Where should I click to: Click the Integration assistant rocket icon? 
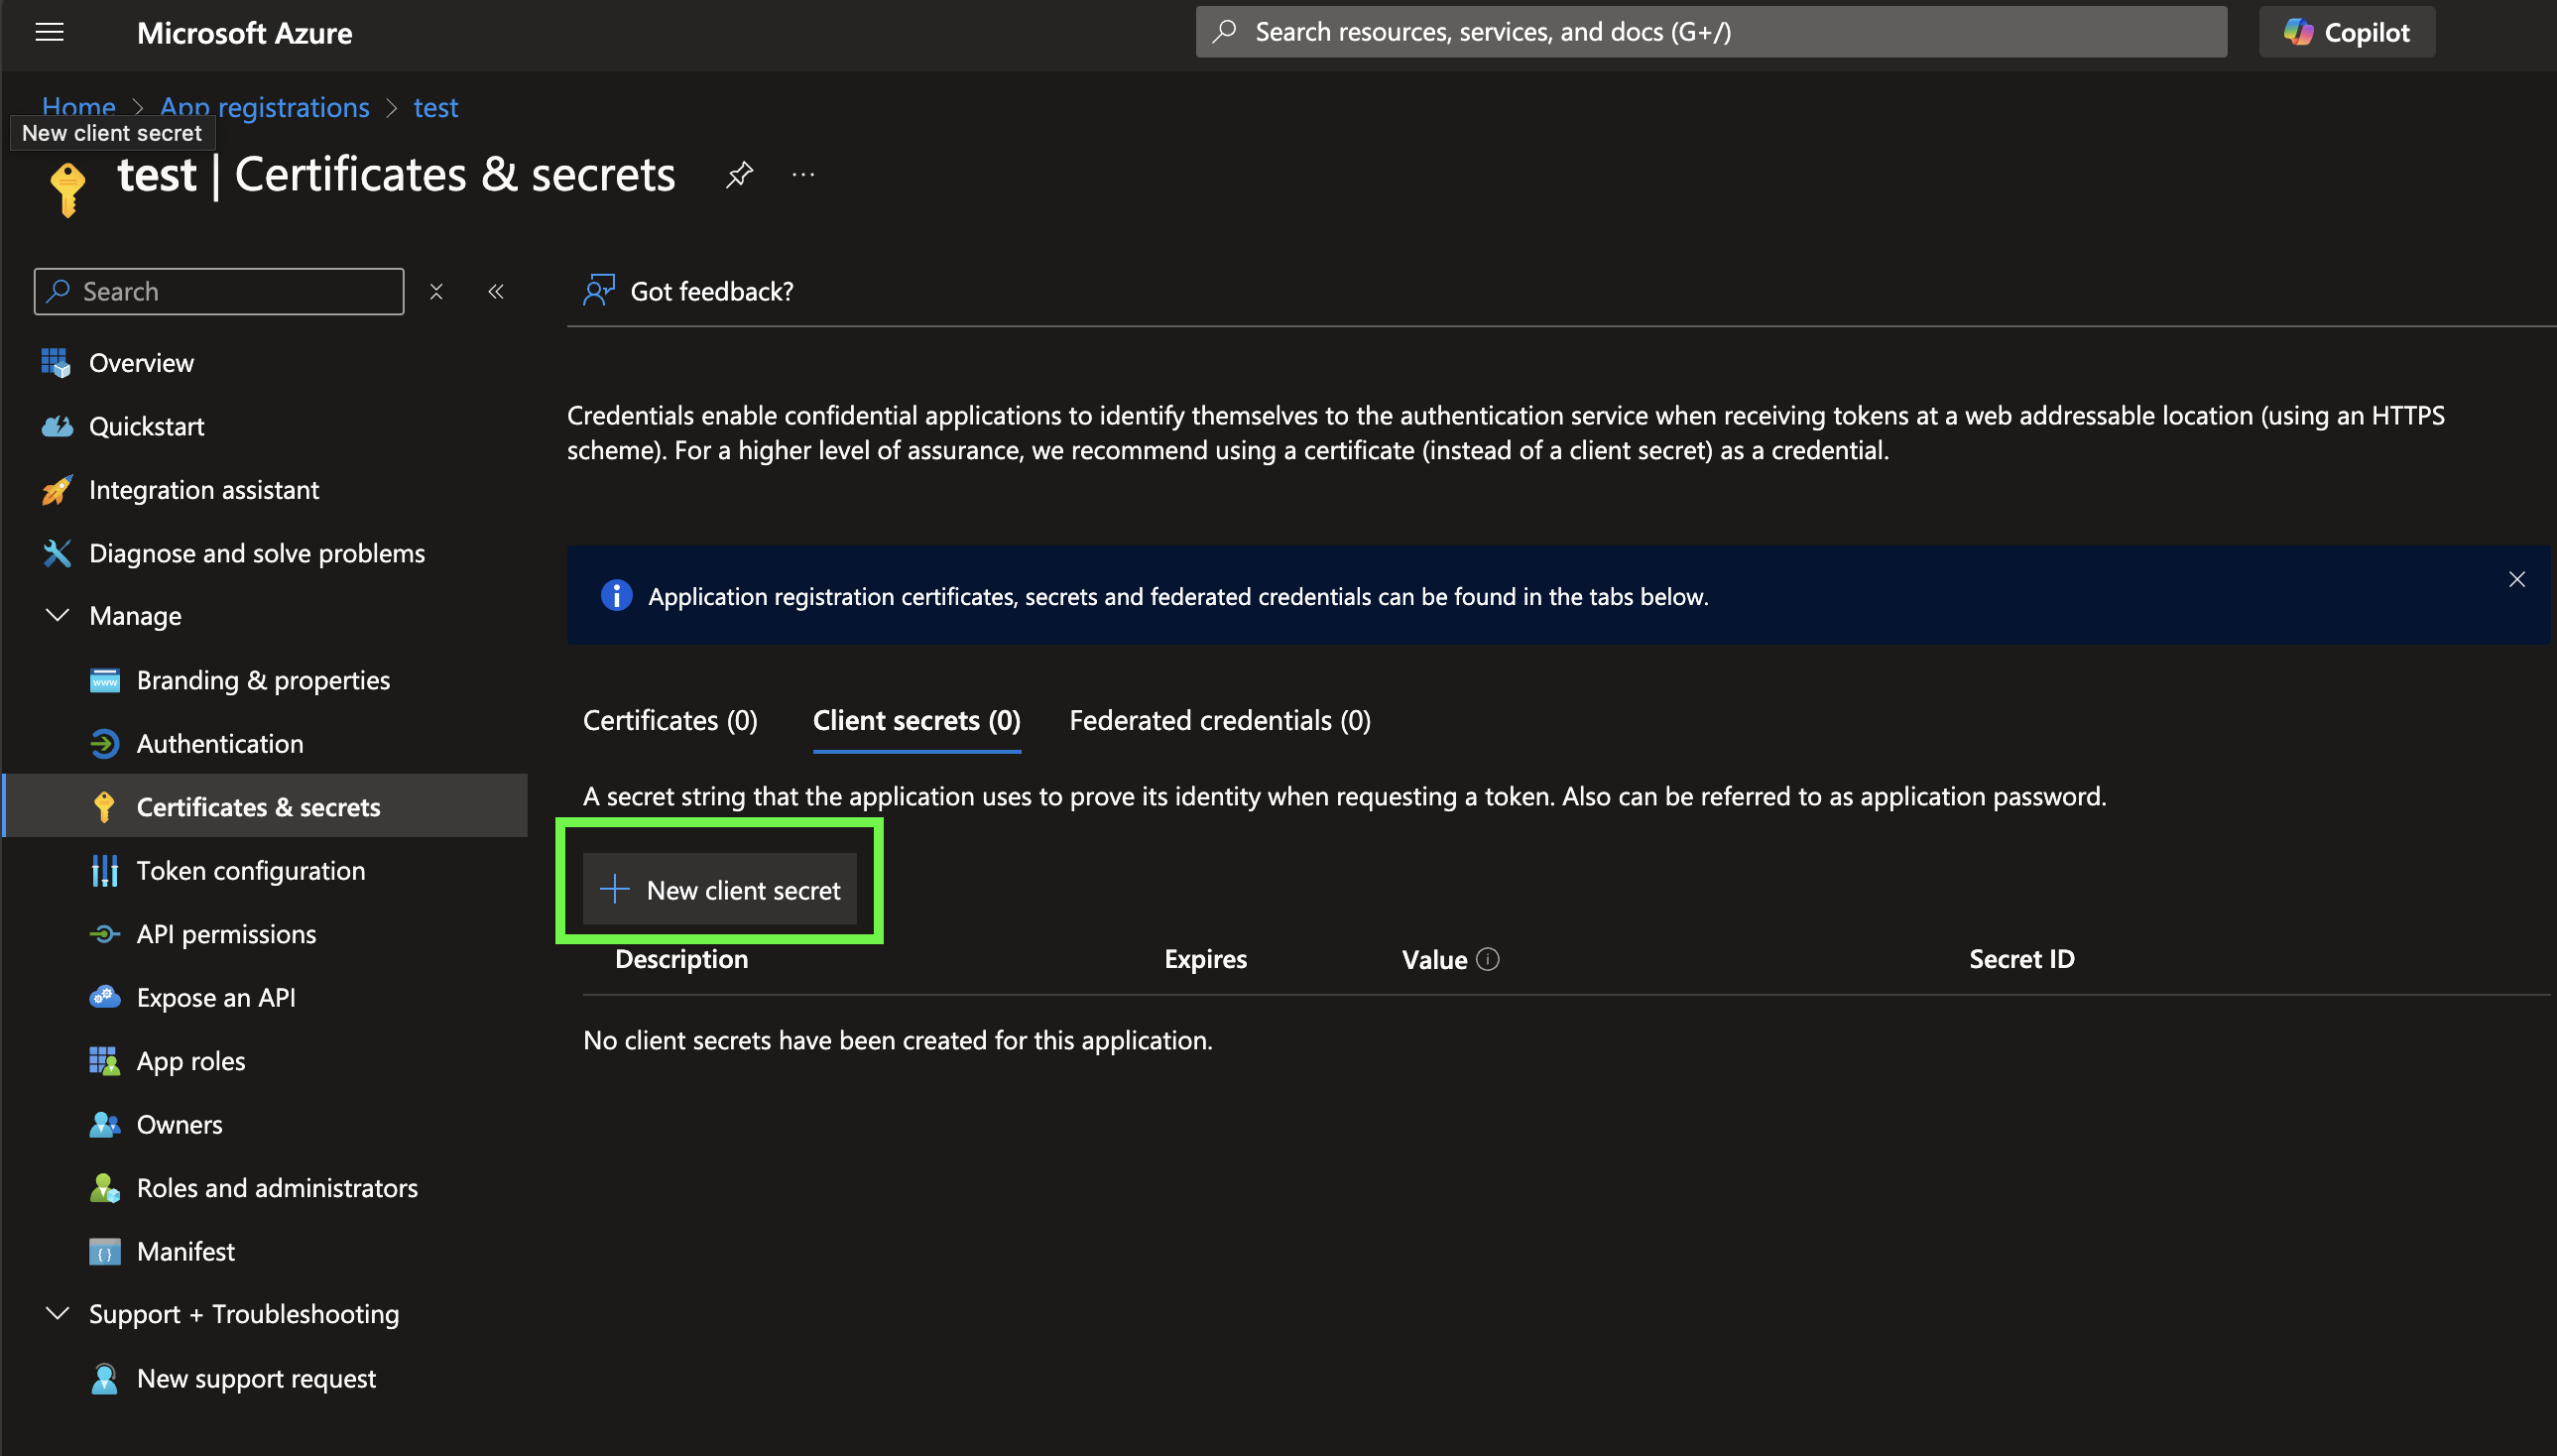(x=57, y=490)
